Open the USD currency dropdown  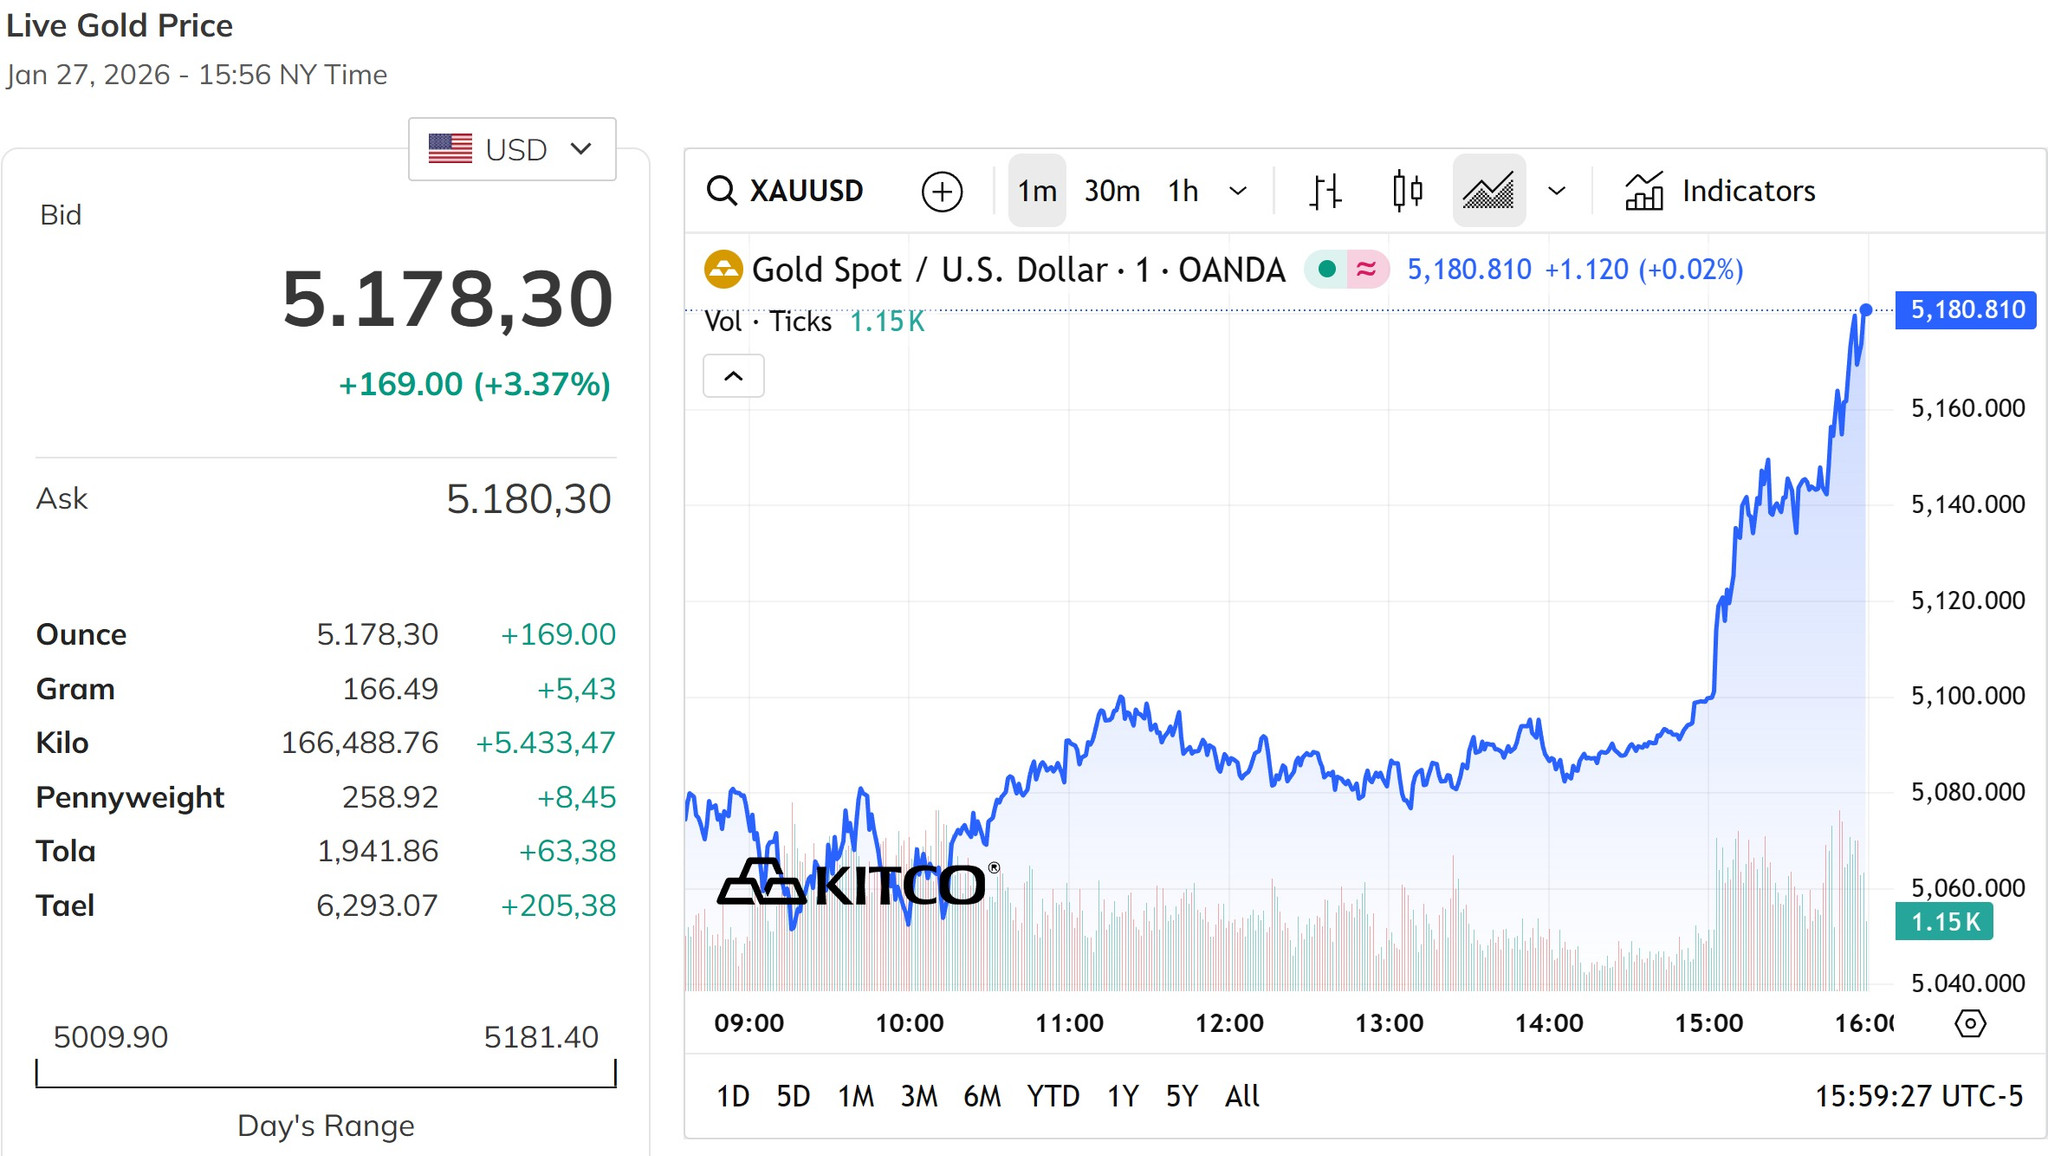(x=512, y=149)
